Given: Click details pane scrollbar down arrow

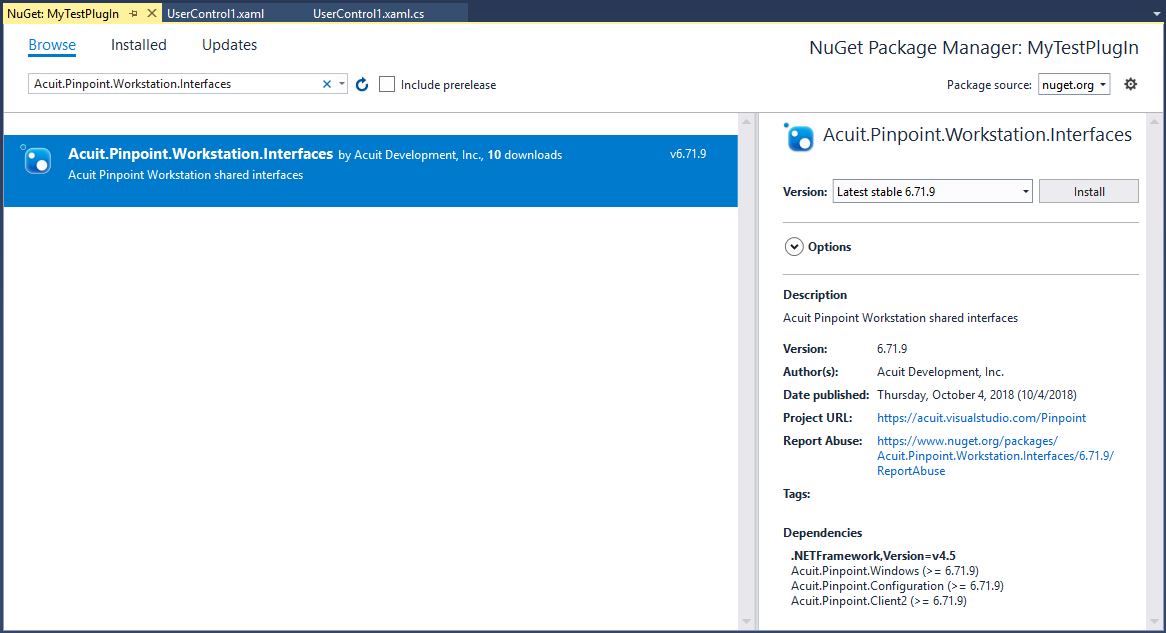Looking at the screenshot, I should tap(1155, 622).
